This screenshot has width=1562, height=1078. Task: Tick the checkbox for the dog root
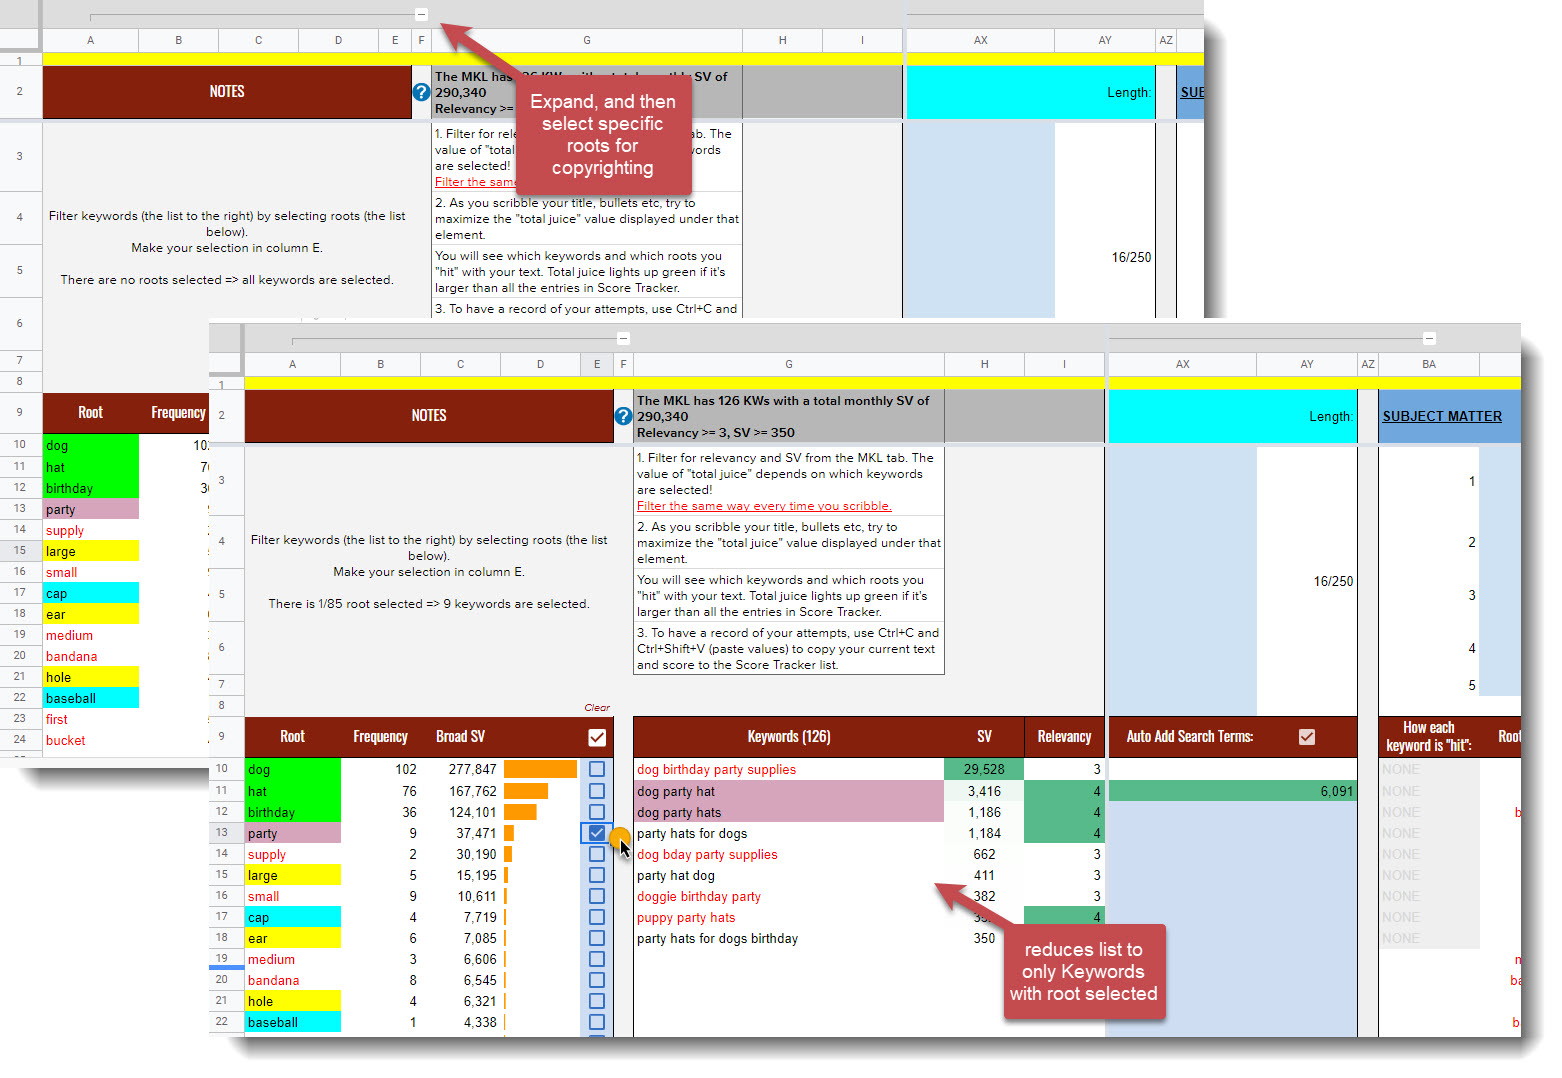(597, 769)
